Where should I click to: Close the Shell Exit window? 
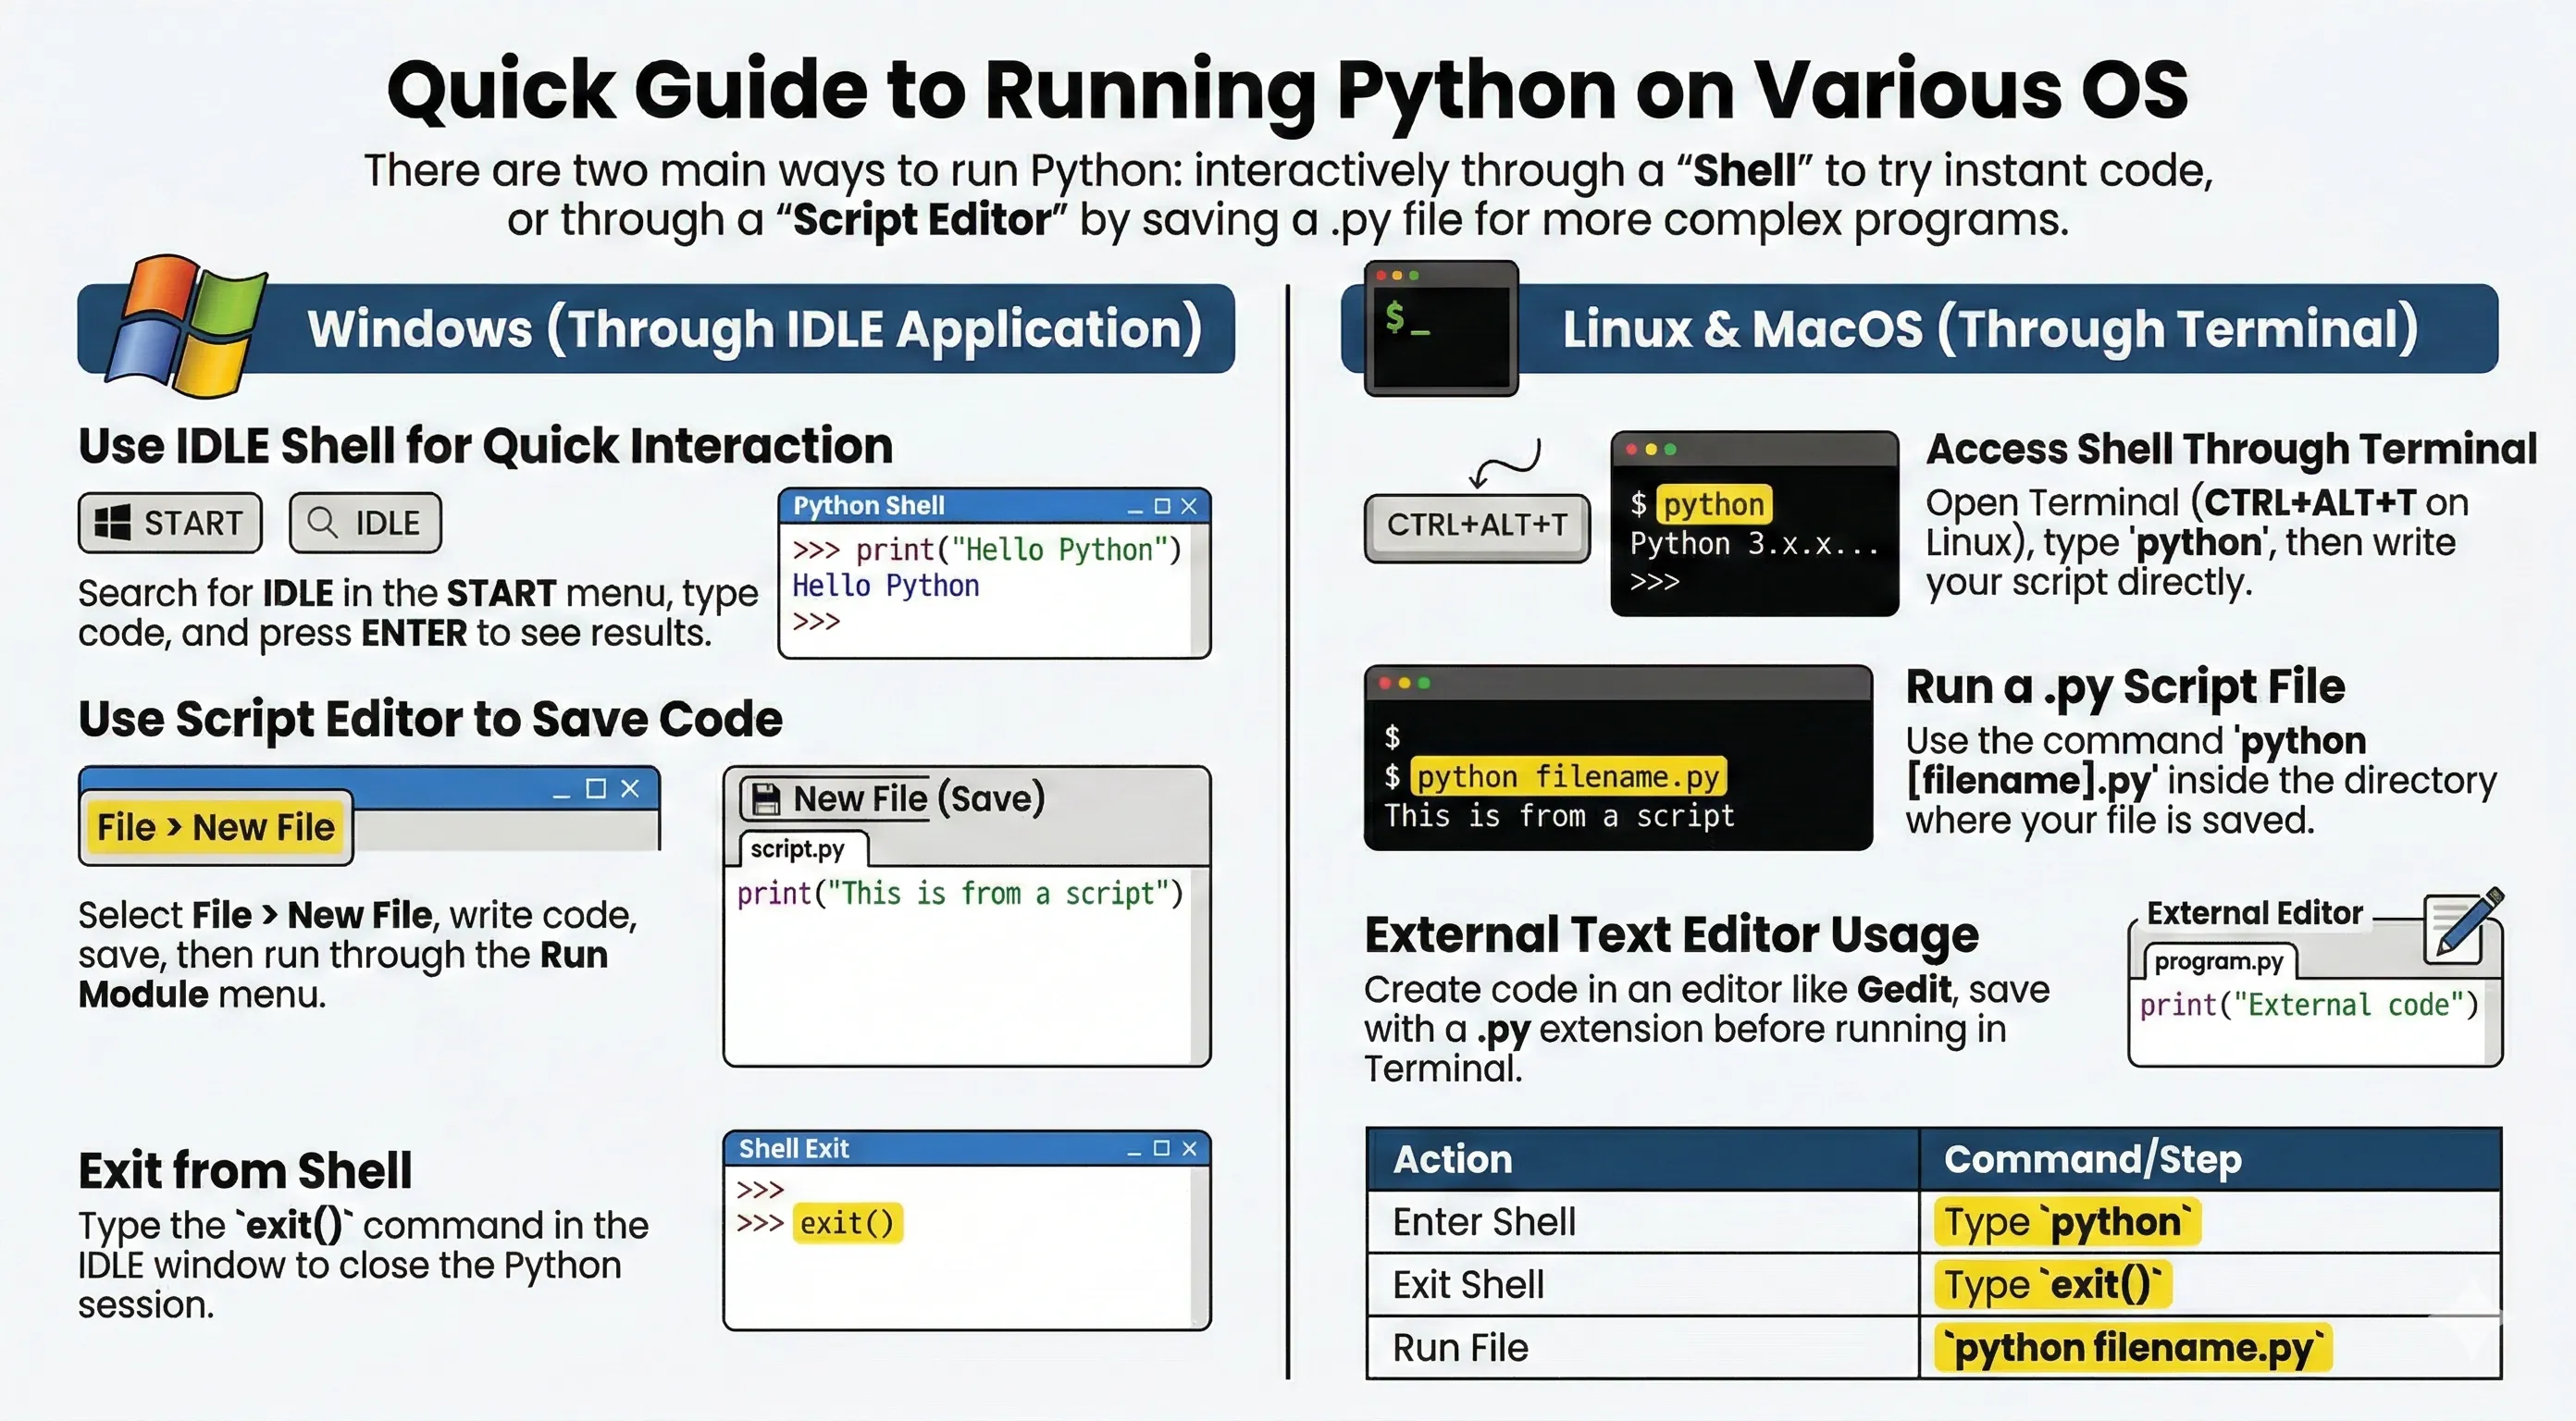[1189, 1148]
